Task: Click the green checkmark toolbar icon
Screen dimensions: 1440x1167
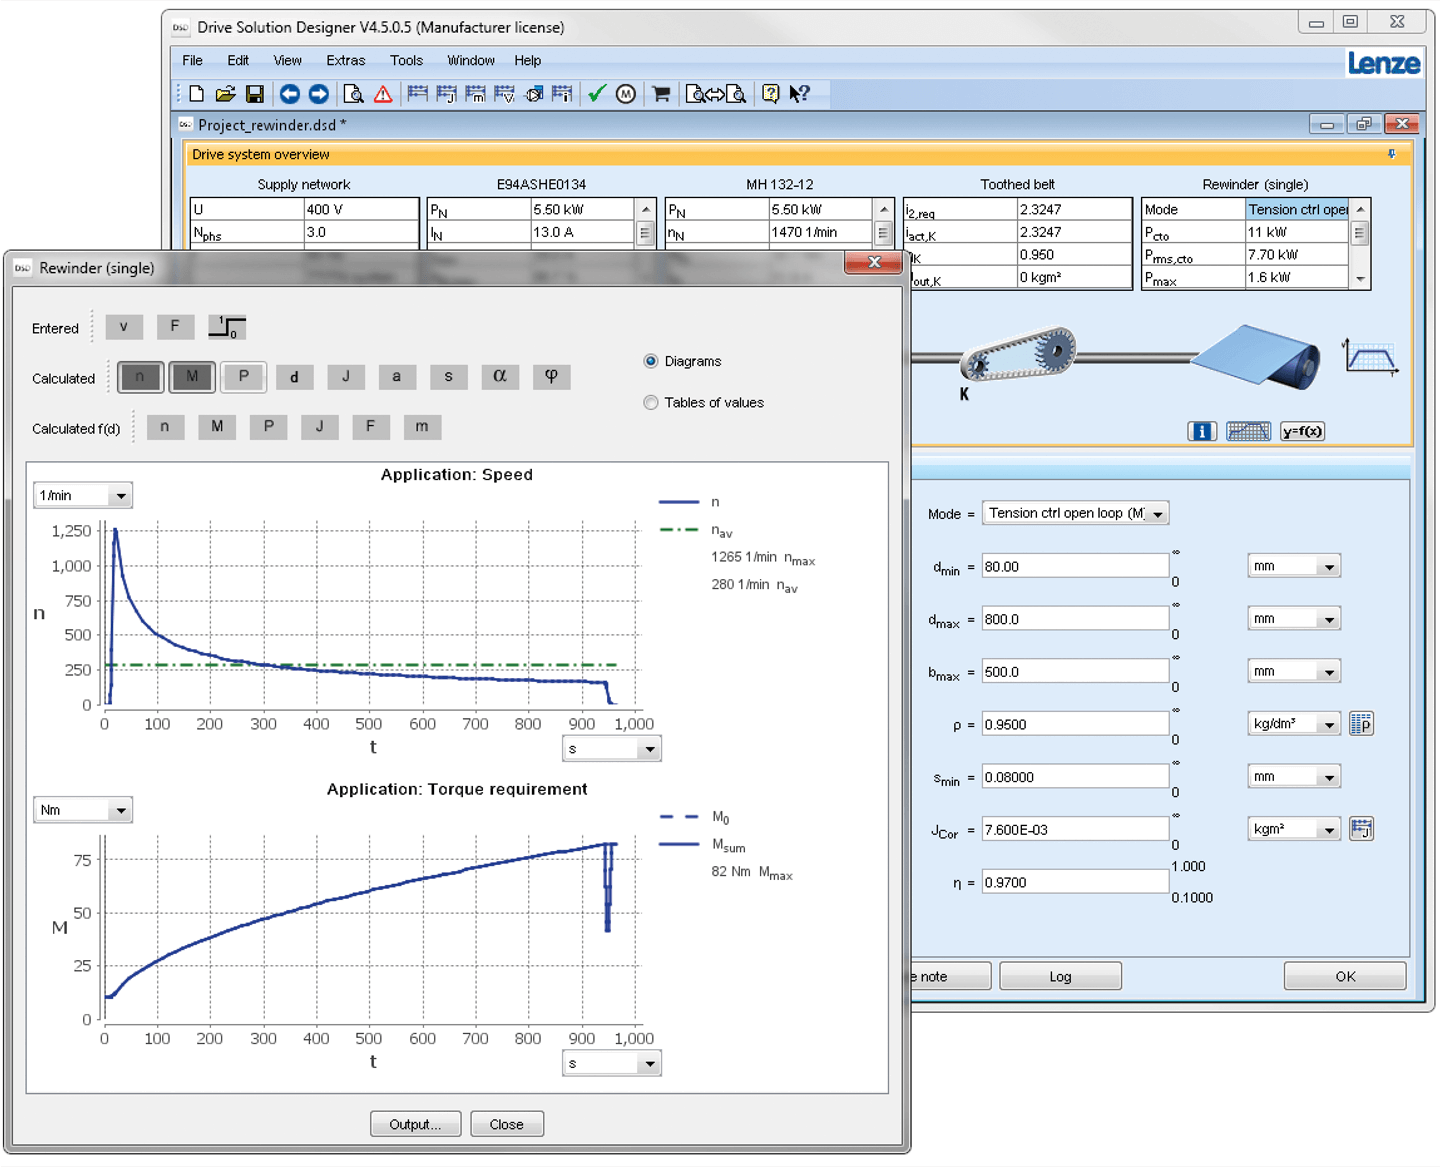Action: pyautogui.click(x=597, y=94)
